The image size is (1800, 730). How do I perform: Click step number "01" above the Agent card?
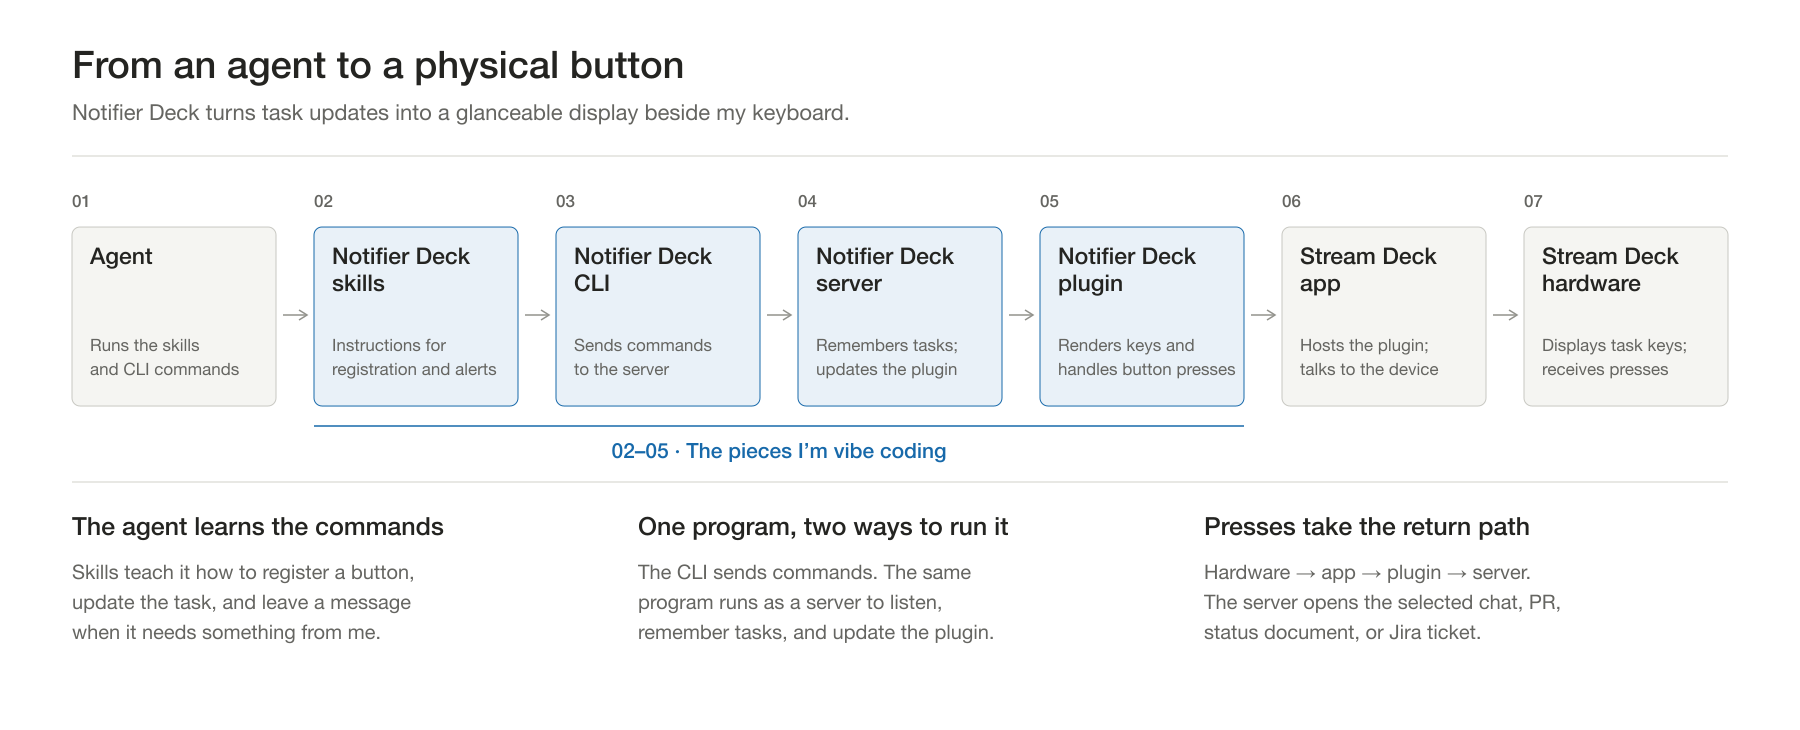click(x=81, y=201)
